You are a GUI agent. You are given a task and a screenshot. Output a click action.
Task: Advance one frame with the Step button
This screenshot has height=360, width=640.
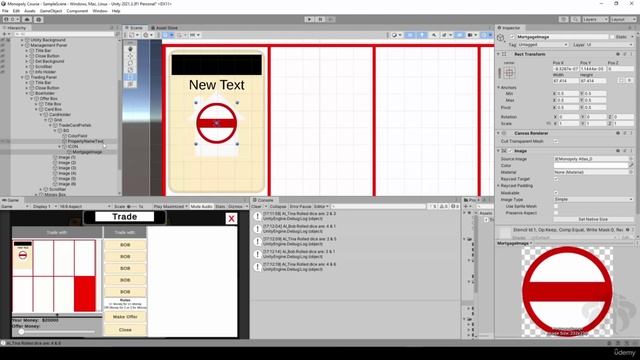click(x=331, y=19)
